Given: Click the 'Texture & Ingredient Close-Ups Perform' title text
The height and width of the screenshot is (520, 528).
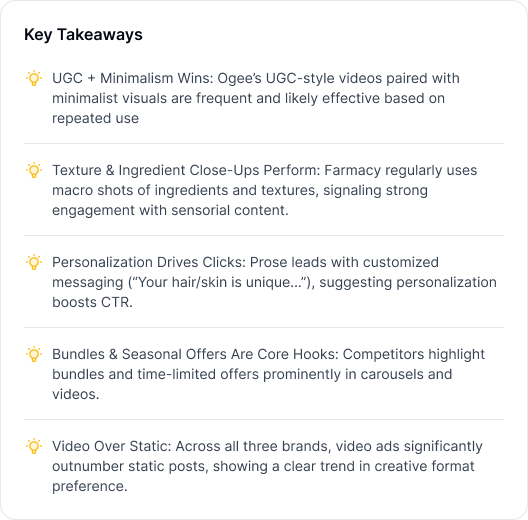Looking at the screenshot, I should pos(186,170).
